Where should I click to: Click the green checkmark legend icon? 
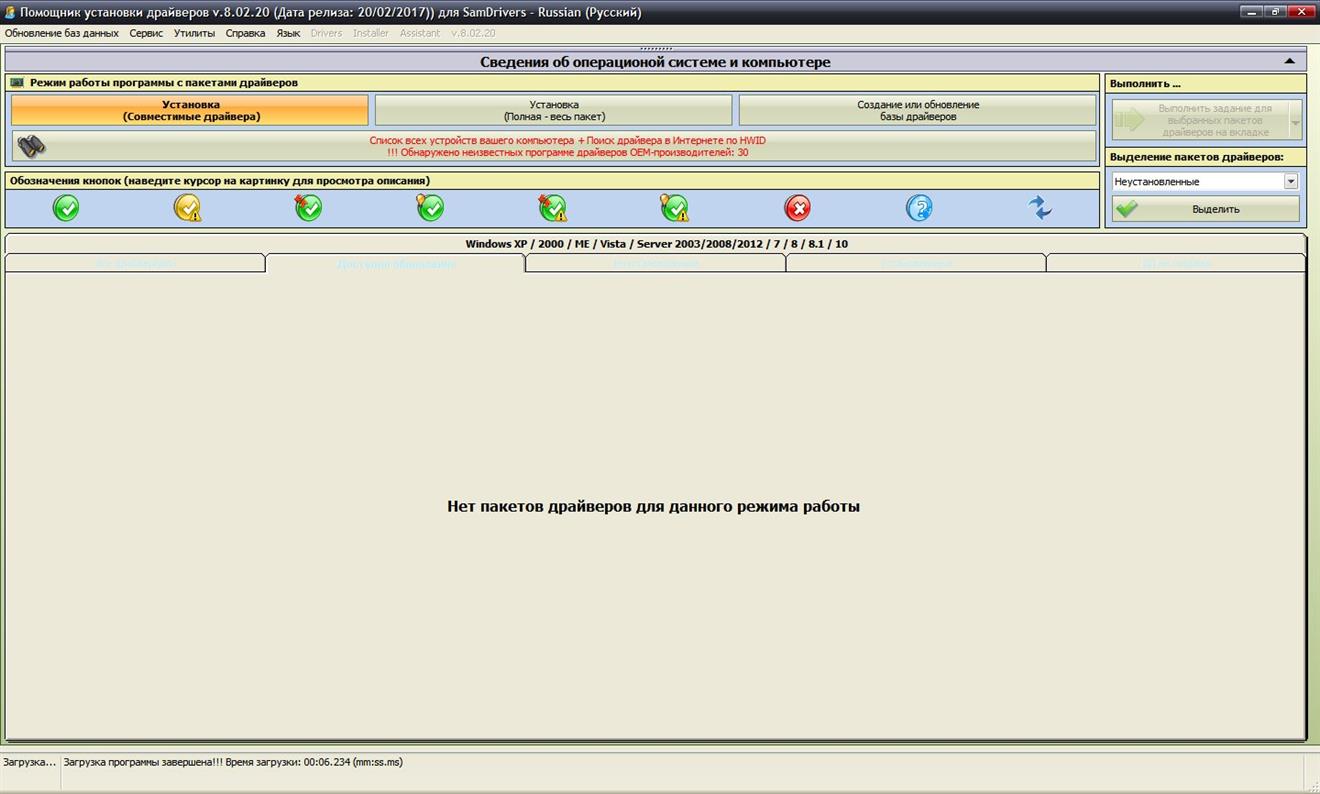[65, 208]
